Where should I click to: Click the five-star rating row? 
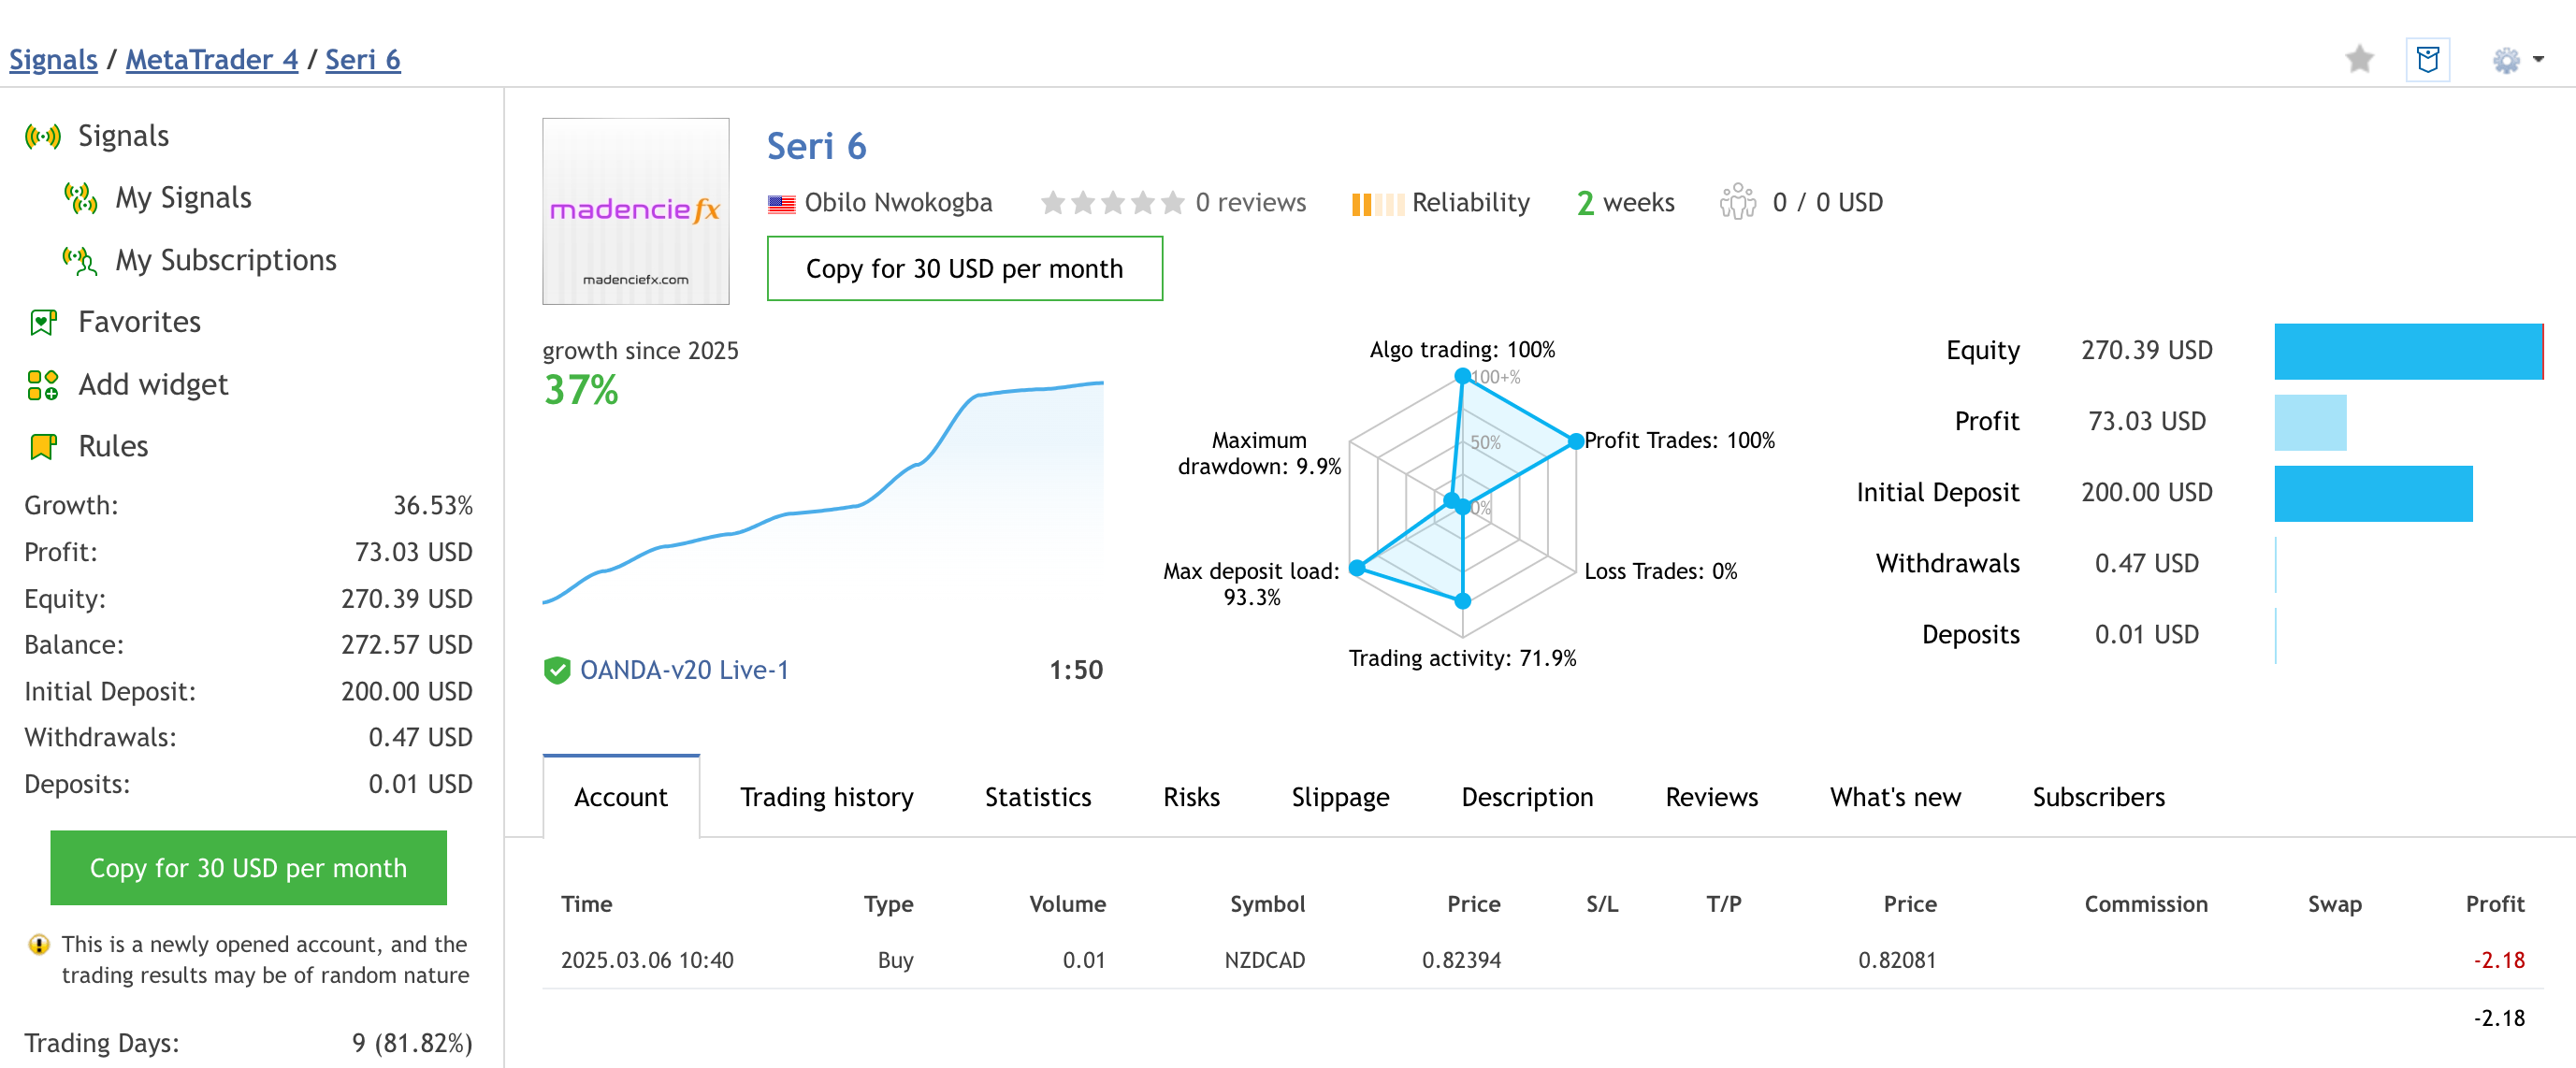[x=1112, y=203]
